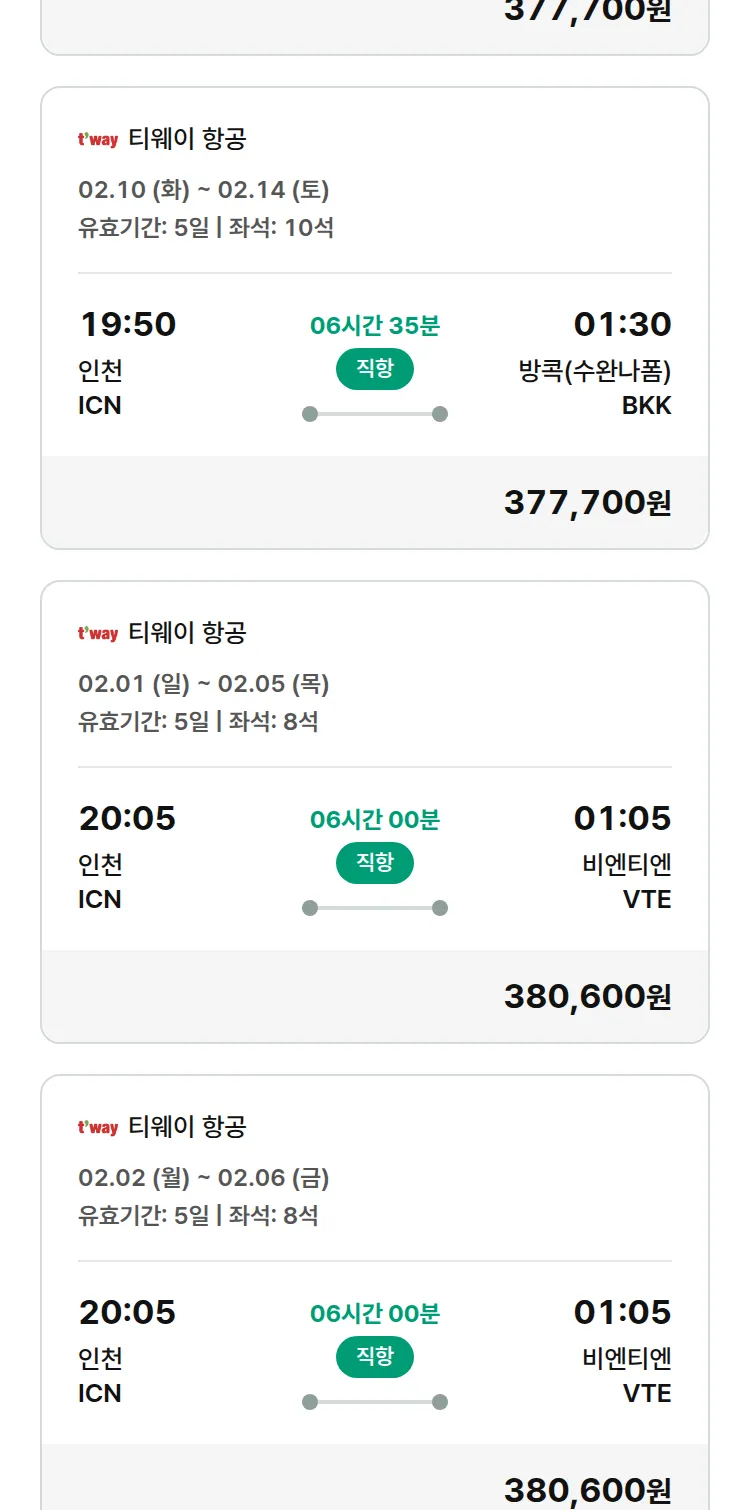Open the 02.01 (일) ~ 02.05 (목) date range
Image resolution: width=750 pixels, height=1510 pixels.
[204, 684]
